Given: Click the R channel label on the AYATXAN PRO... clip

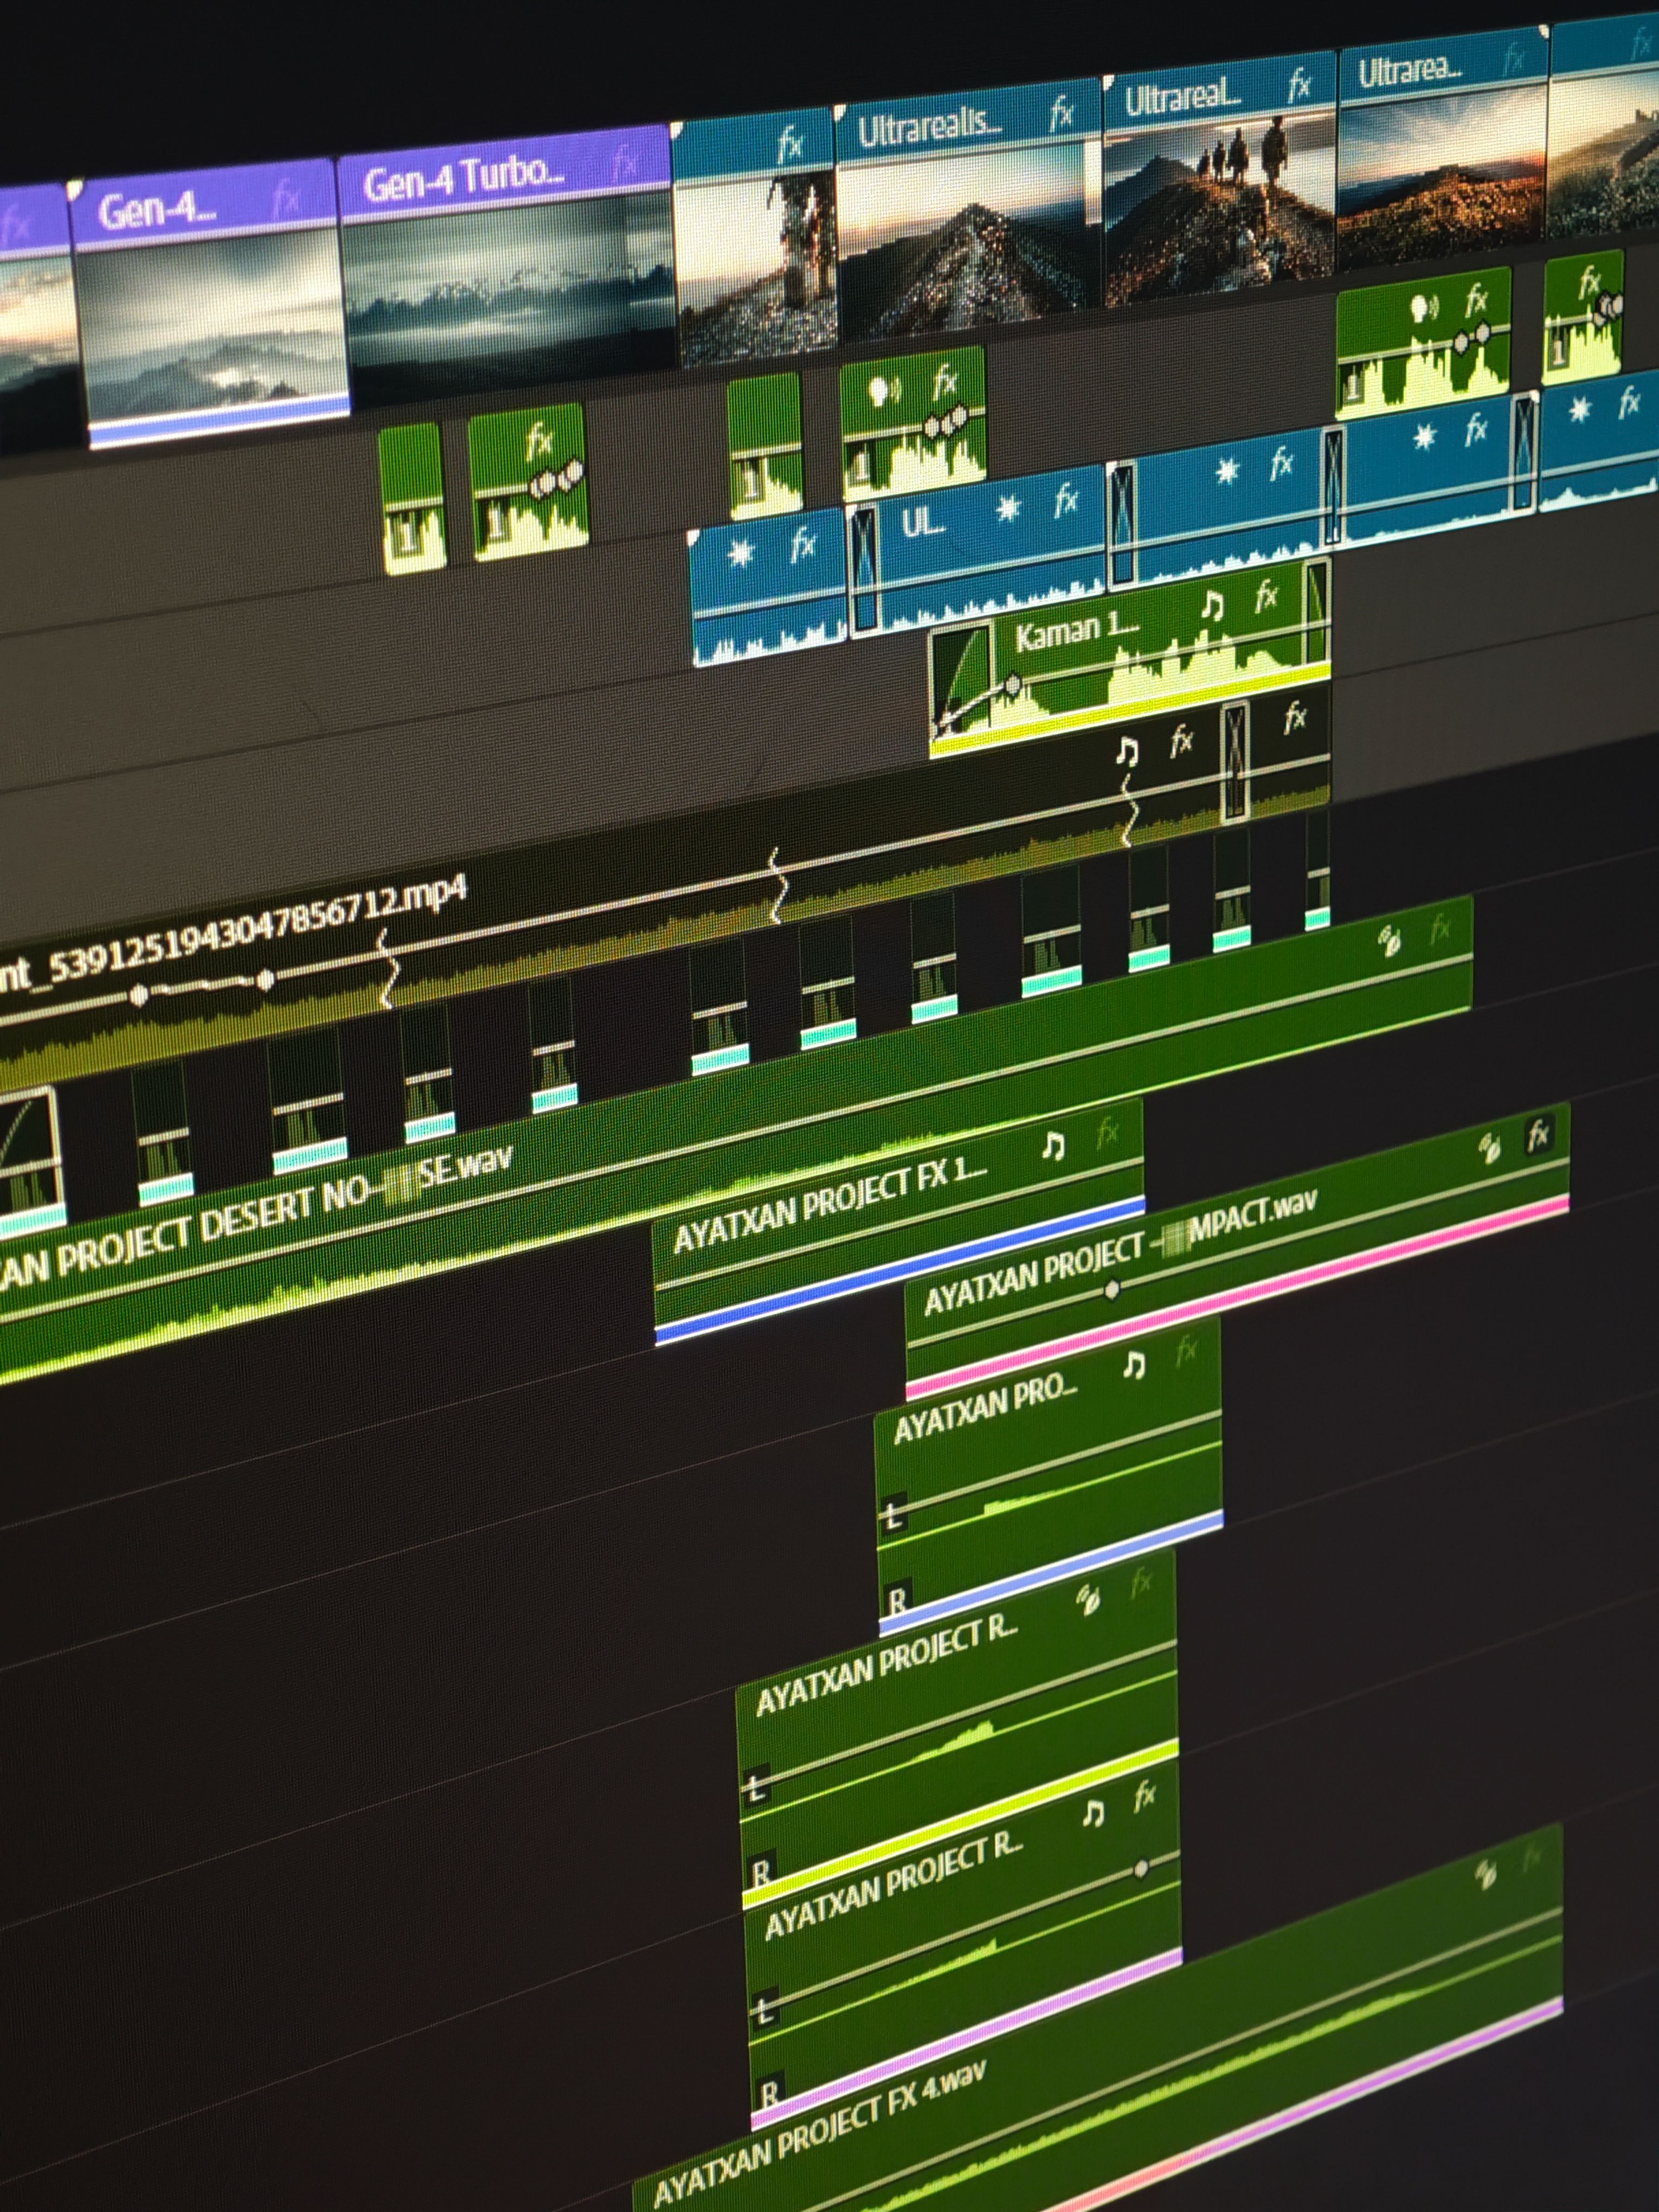Looking at the screenshot, I should (897, 1601).
